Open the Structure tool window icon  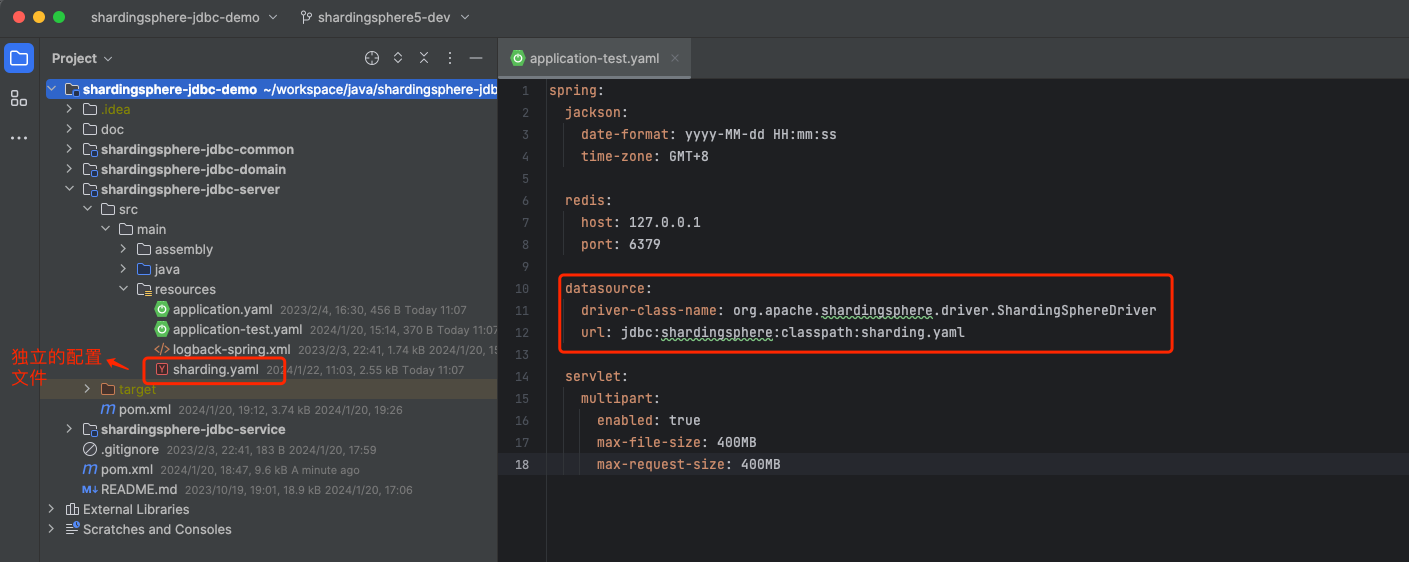coord(19,98)
